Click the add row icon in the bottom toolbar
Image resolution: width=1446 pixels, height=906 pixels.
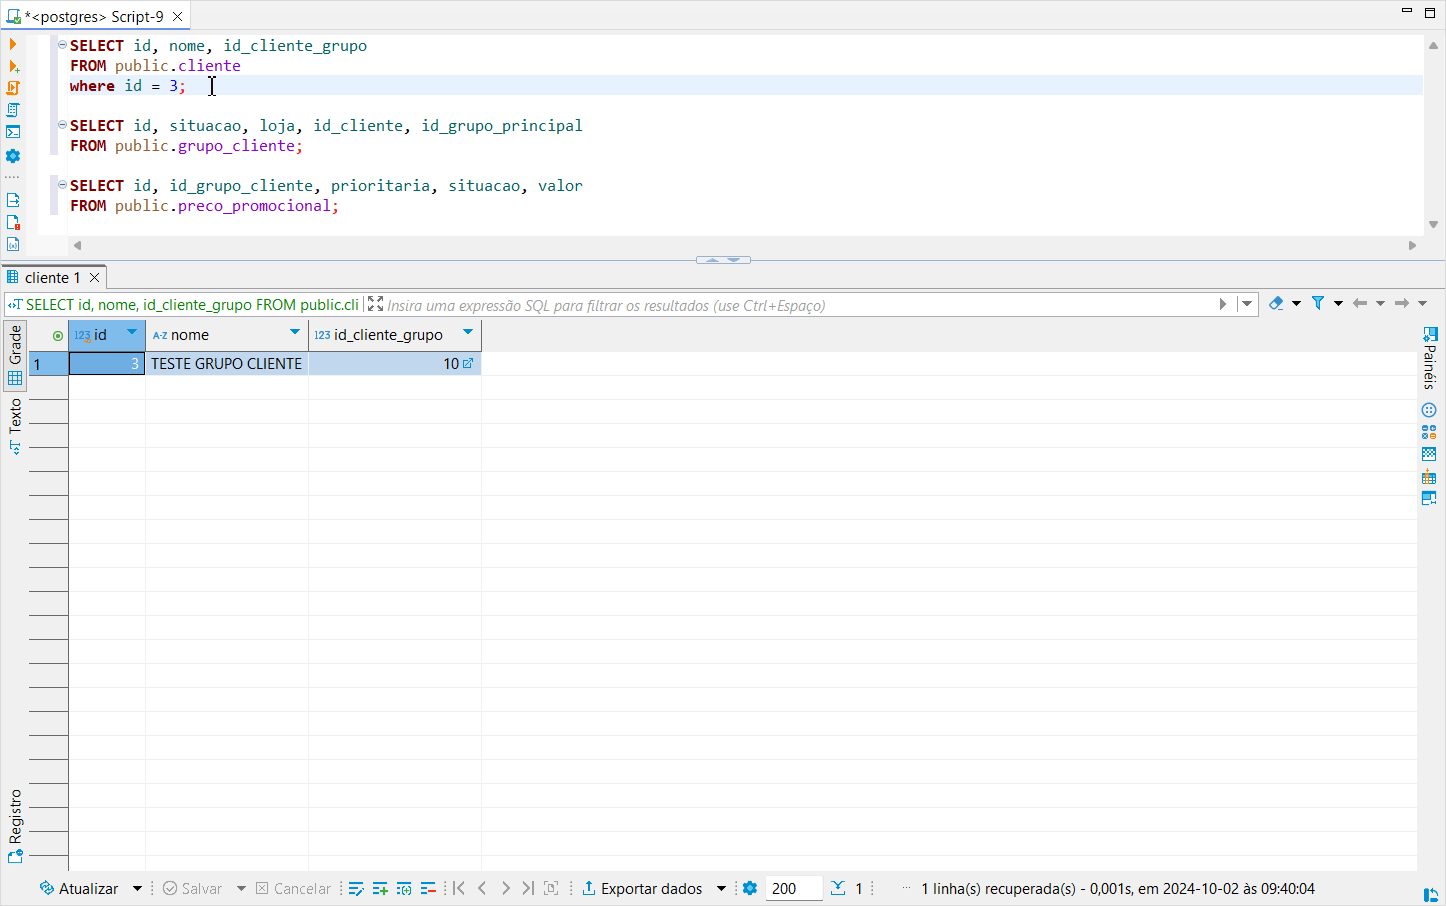pos(380,888)
